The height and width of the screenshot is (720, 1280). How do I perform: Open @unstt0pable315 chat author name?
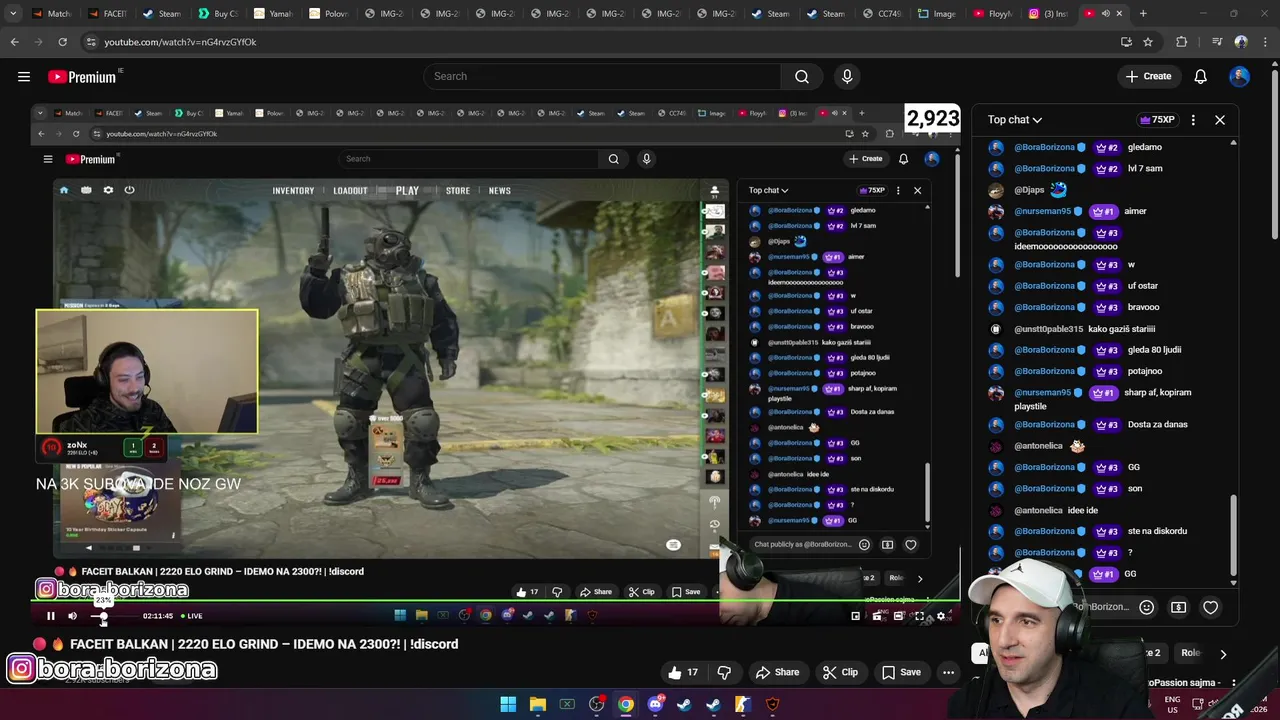pos(1048,329)
